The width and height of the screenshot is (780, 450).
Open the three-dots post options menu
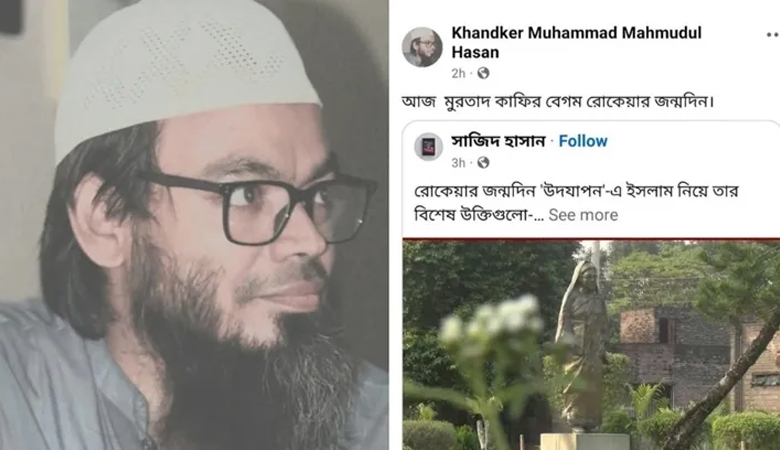(773, 34)
